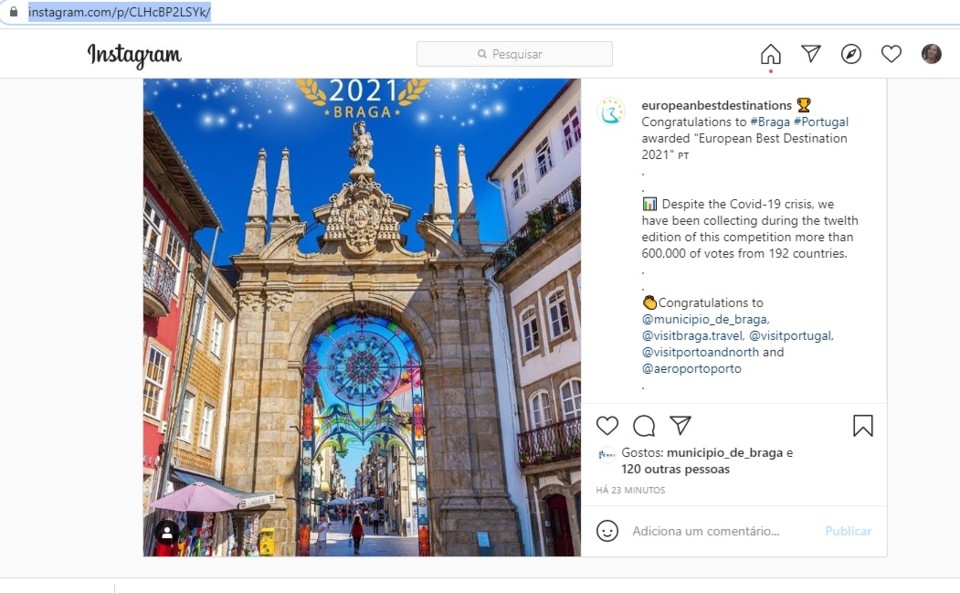Image resolution: width=960 pixels, height=593 pixels.
Task: Go to Instagram home feed icon
Action: pos(770,54)
